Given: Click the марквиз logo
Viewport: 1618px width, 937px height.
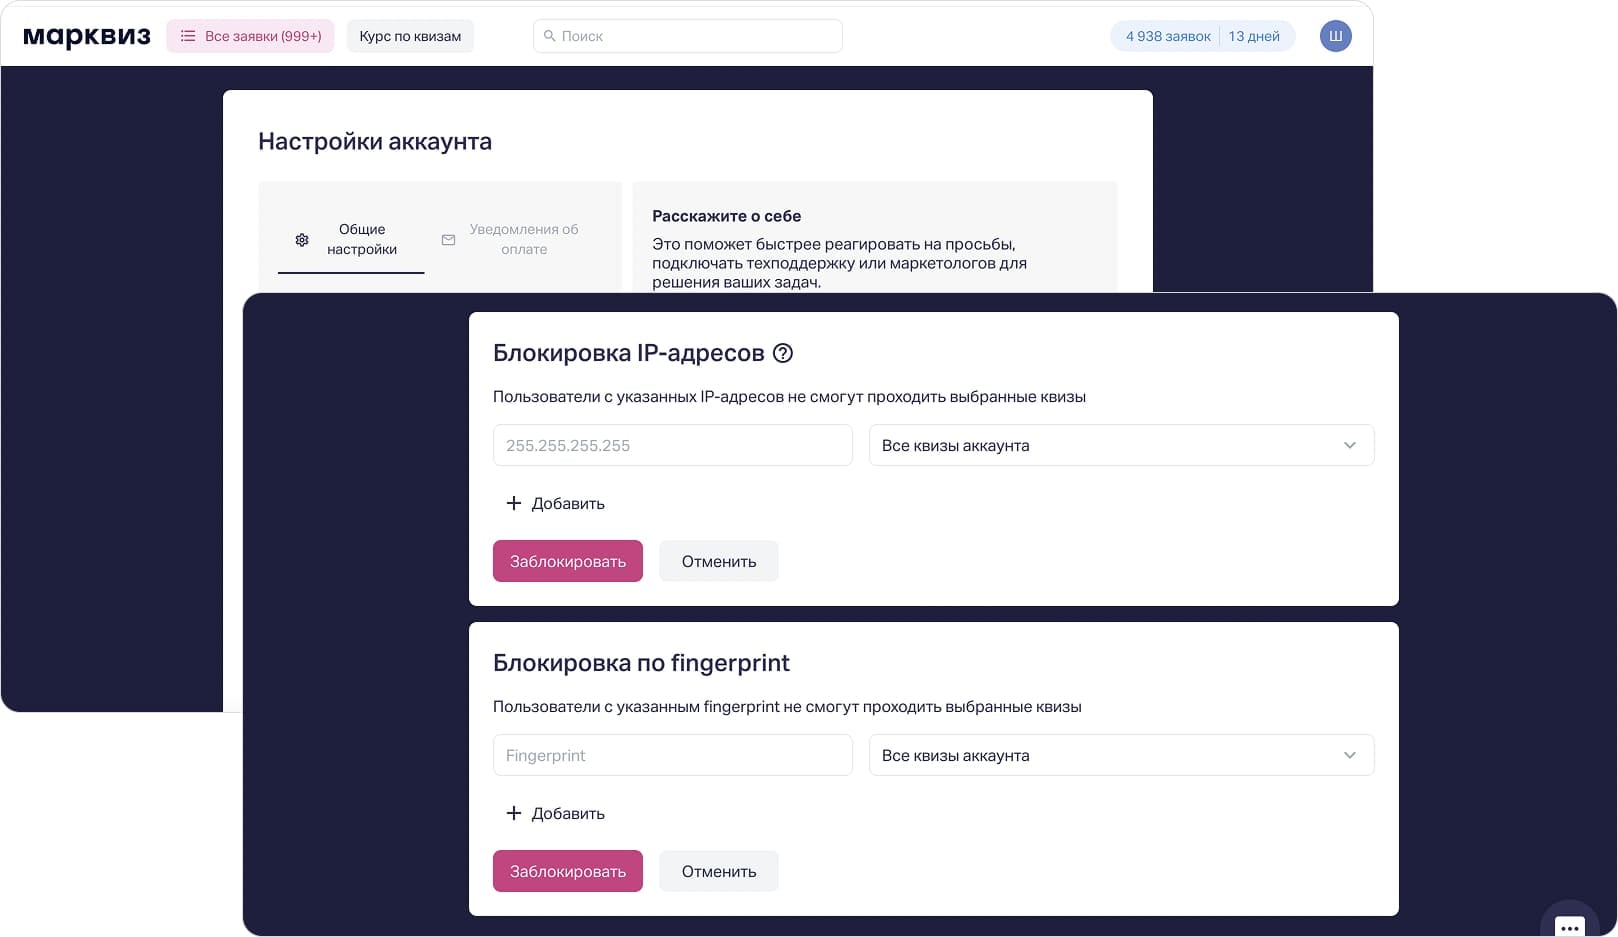Looking at the screenshot, I should (86, 35).
